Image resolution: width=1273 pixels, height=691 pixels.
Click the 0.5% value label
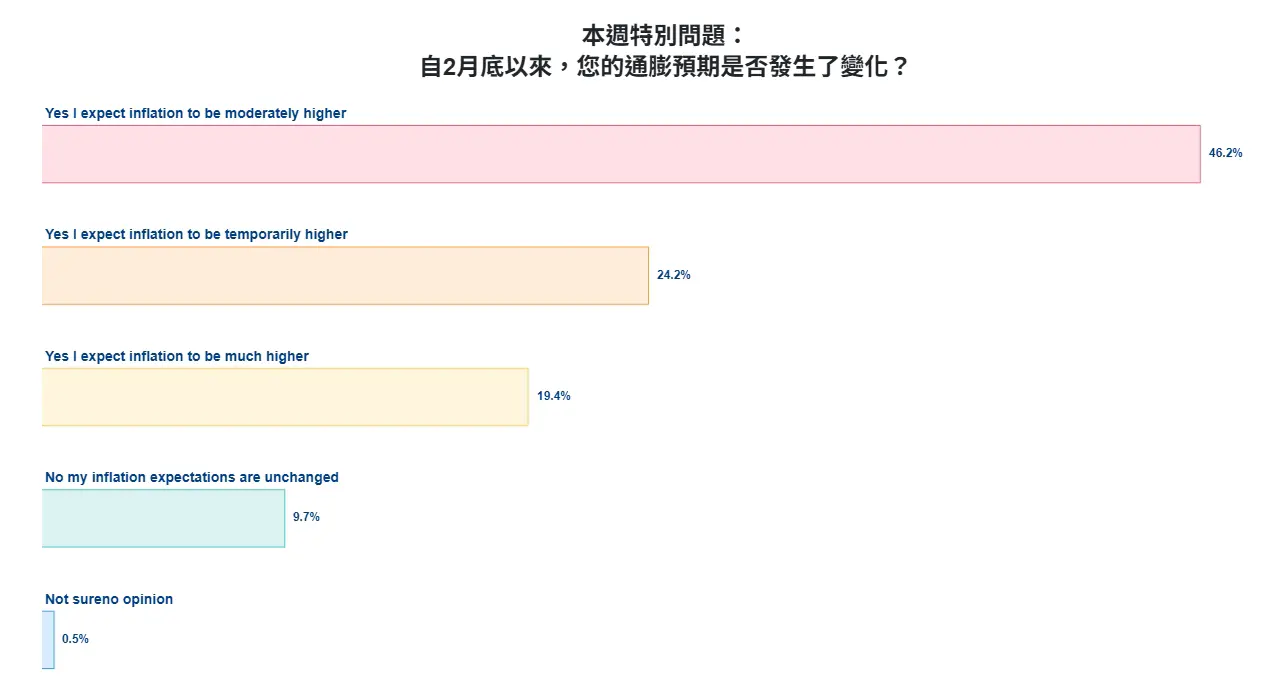coord(75,639)
